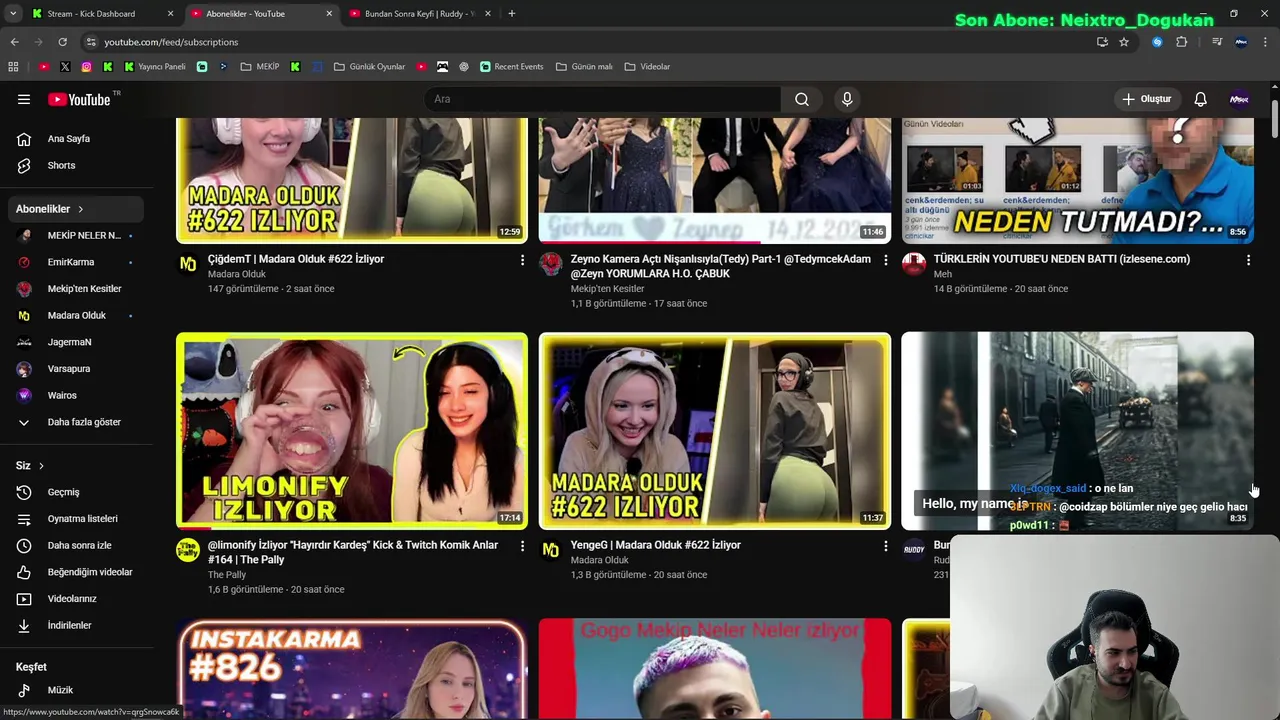Go to Ana Sayfa in sidebar
The width and height of the screenshot is (1280, 720).
78,139
